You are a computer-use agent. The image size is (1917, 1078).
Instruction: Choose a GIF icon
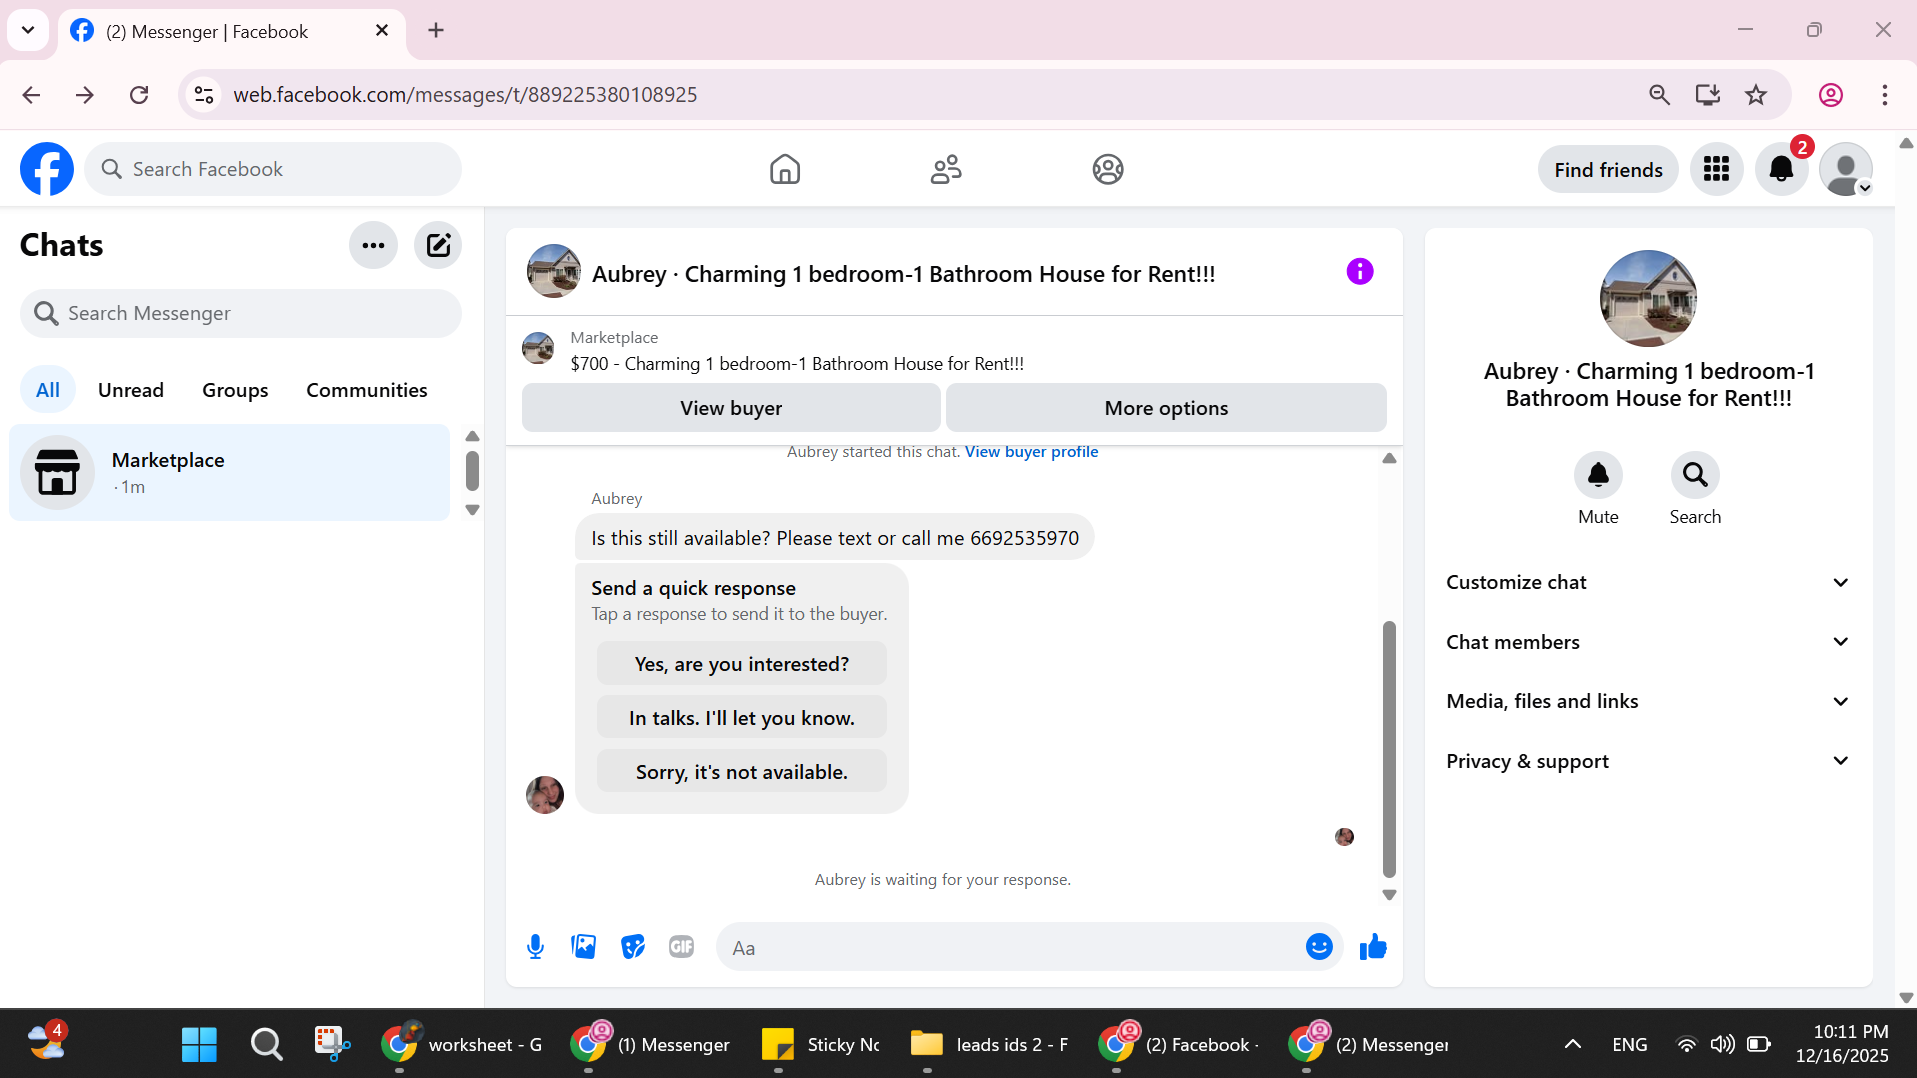(681, 947)
